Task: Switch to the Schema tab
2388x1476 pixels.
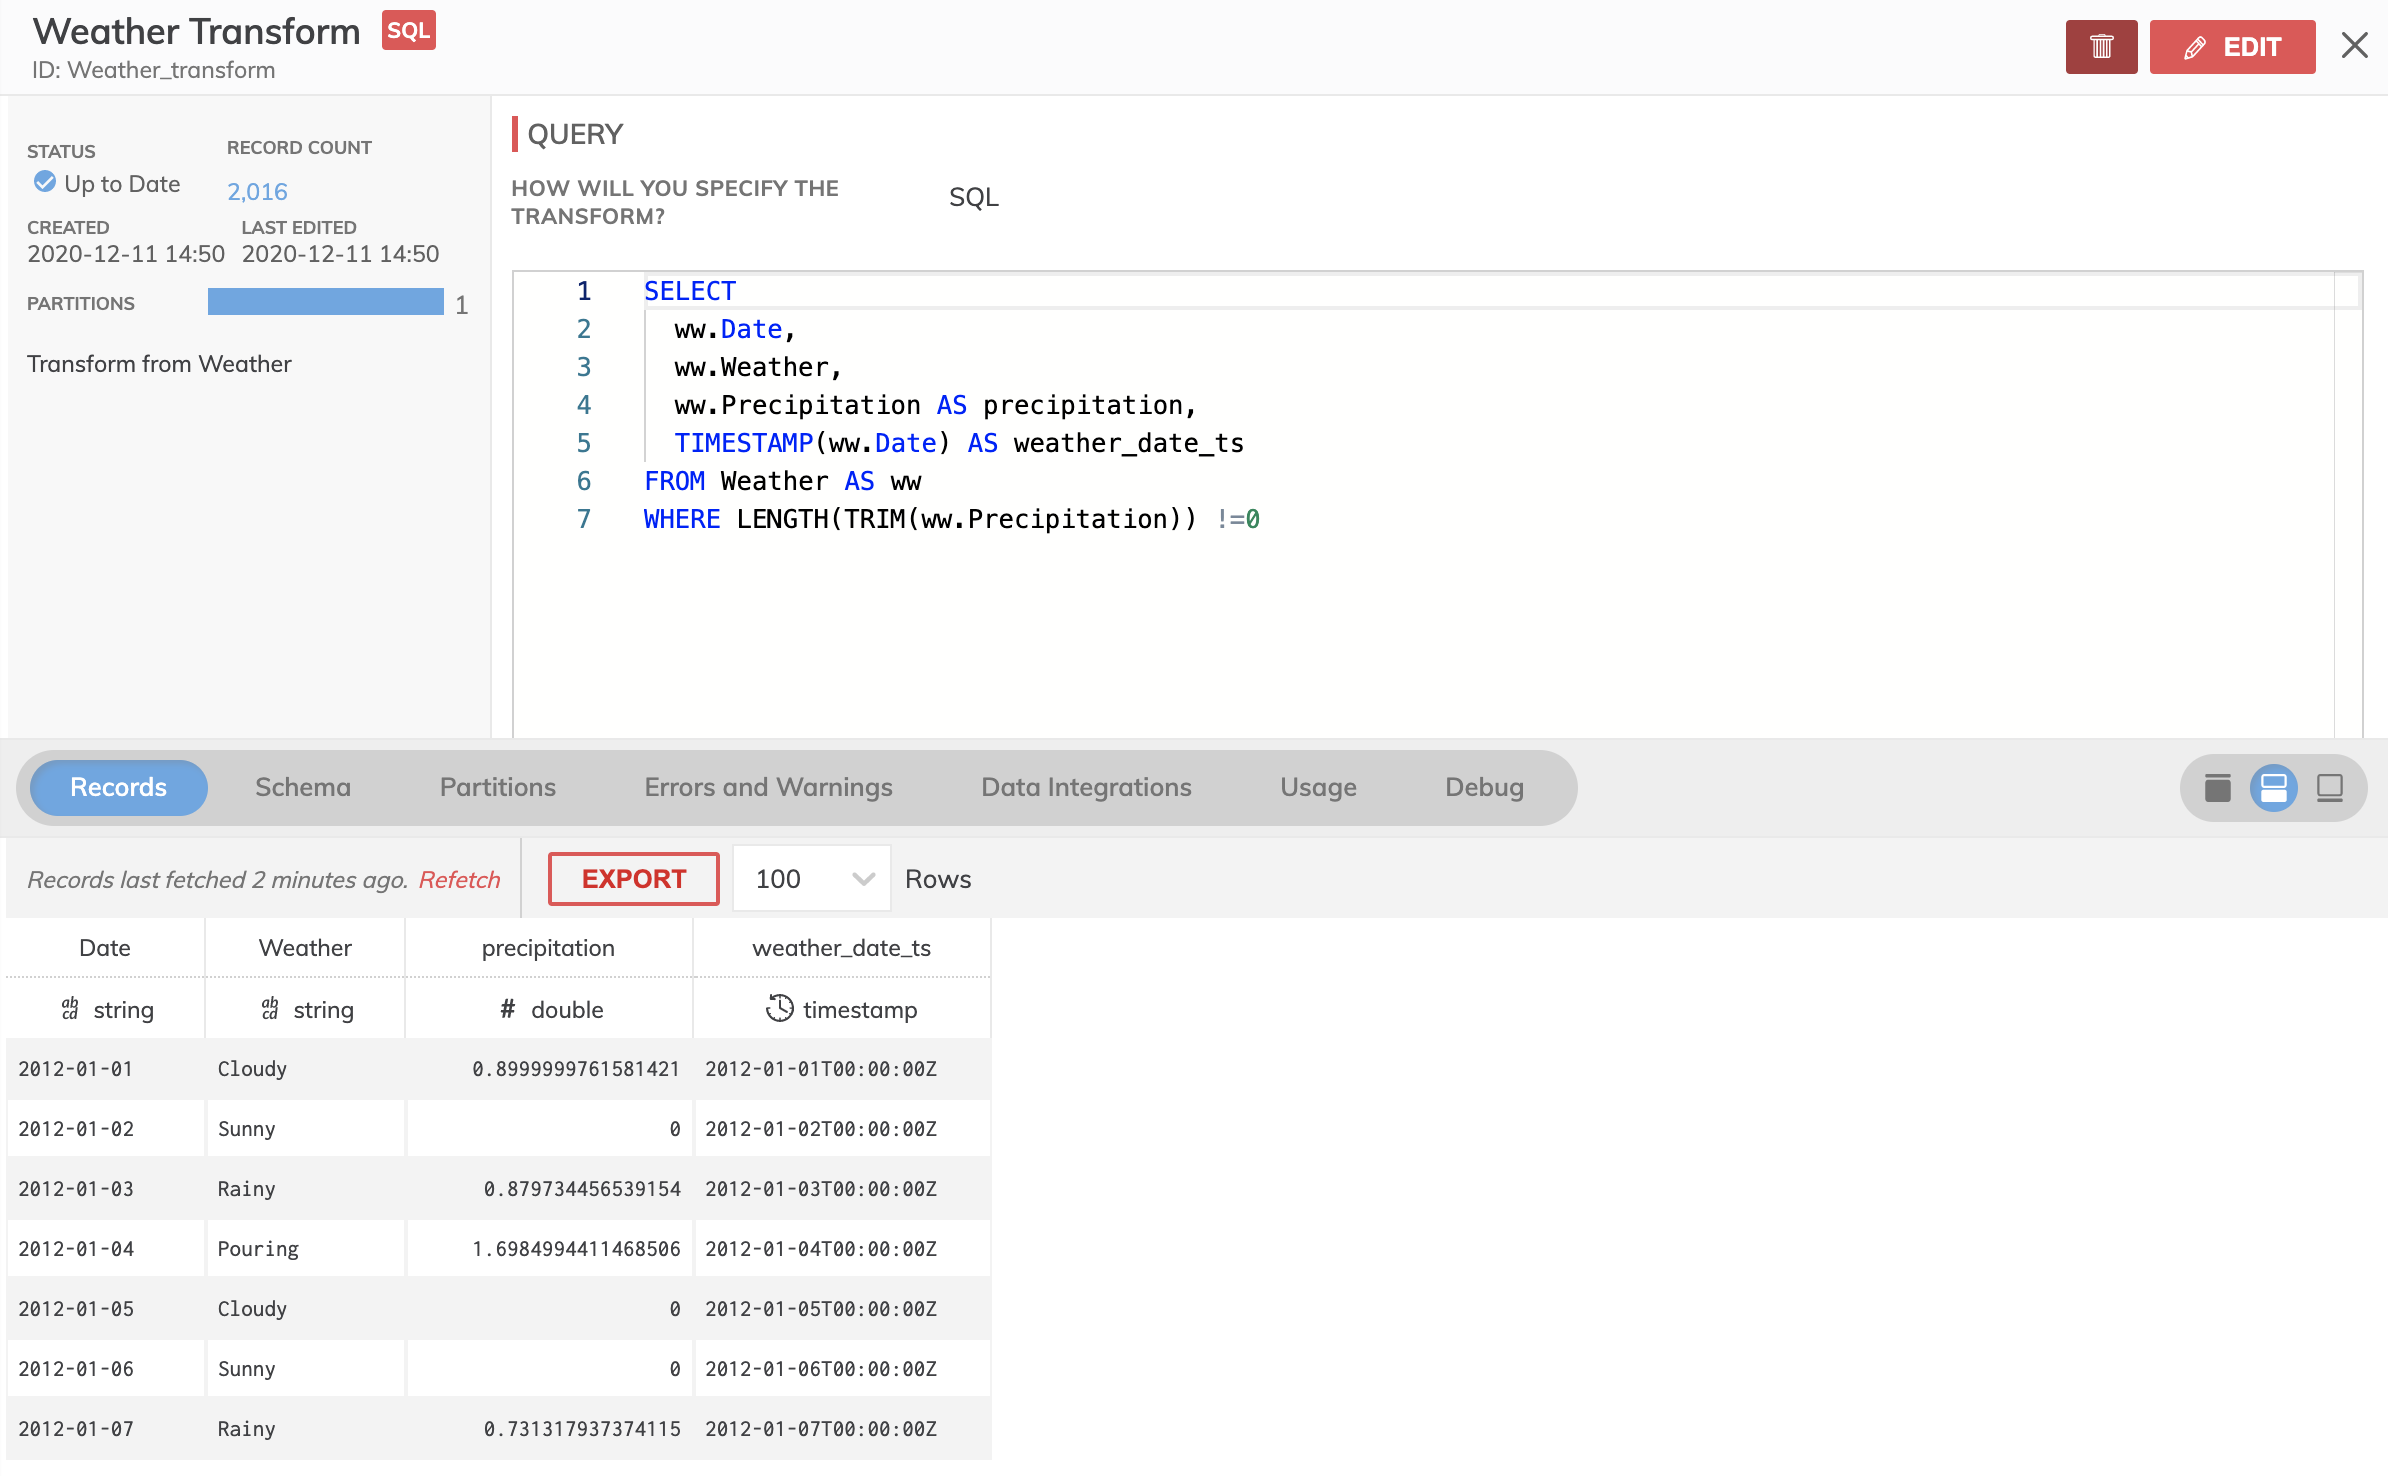Action: pos(303,788)
